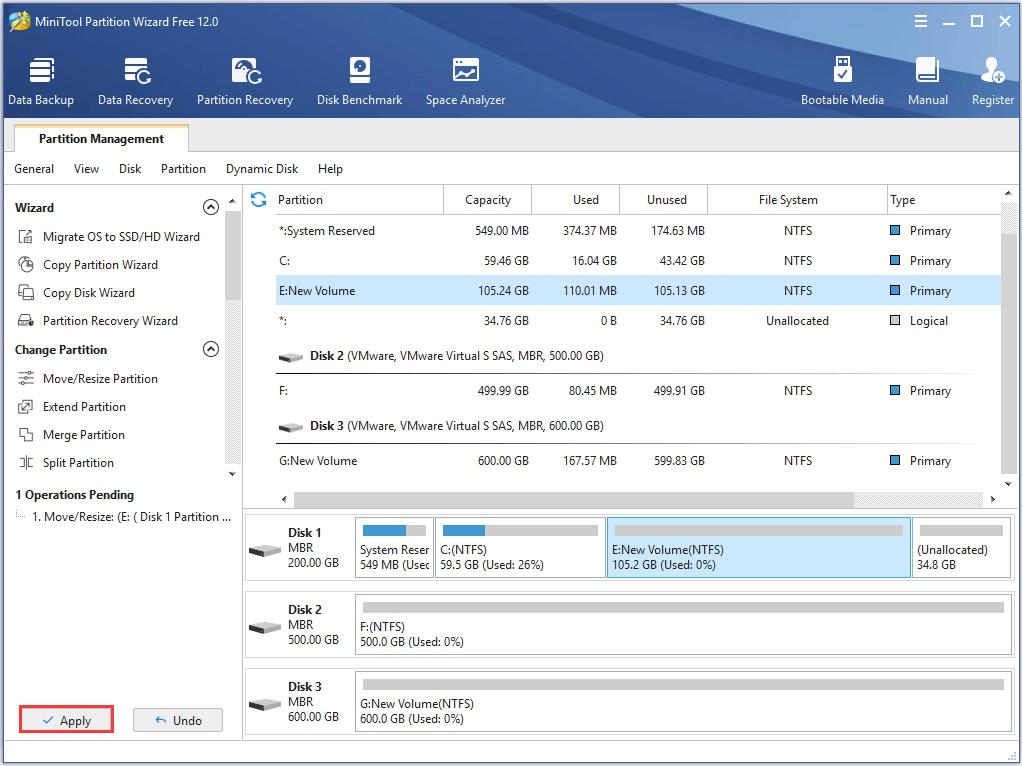Screen dimensions: 1022x766
Task: Select the F: partition row
Action: click(637, 390)
